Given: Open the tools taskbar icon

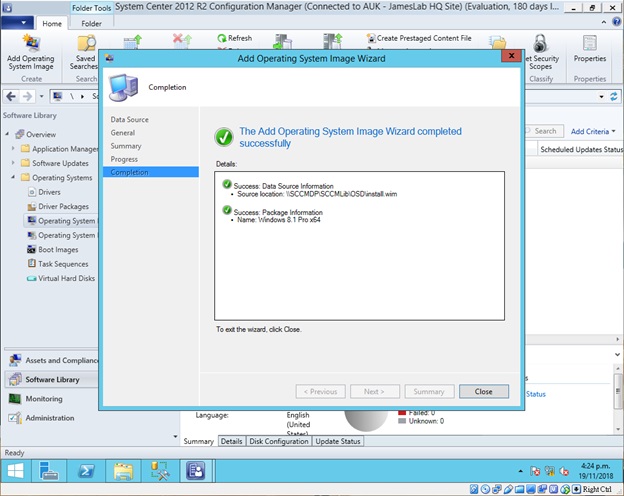Looking at the screenshot, I should (160, 471).
